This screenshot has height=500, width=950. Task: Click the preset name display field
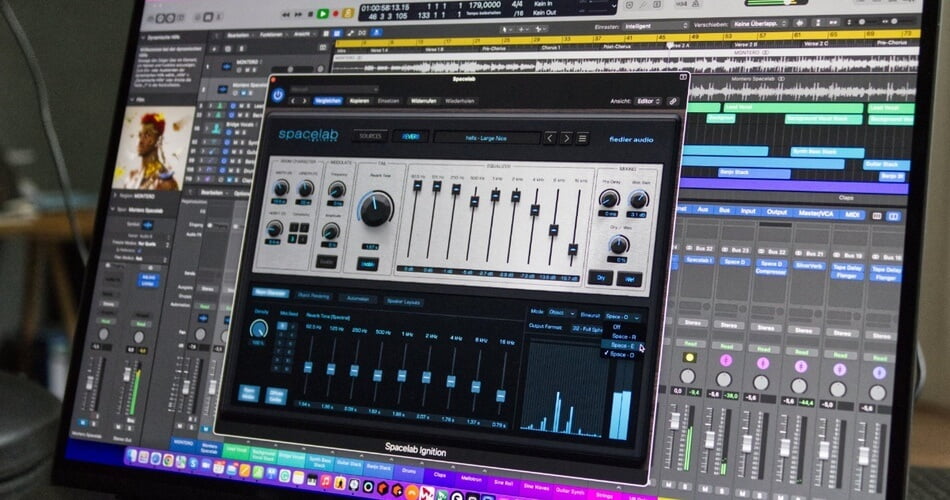coord(487,138)
